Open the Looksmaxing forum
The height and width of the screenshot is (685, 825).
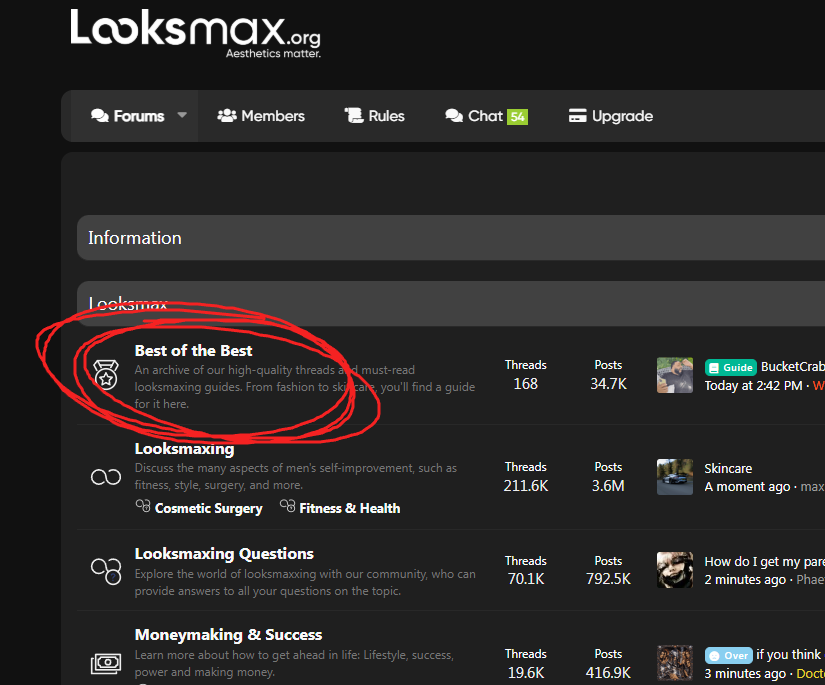tap(184, 449)
